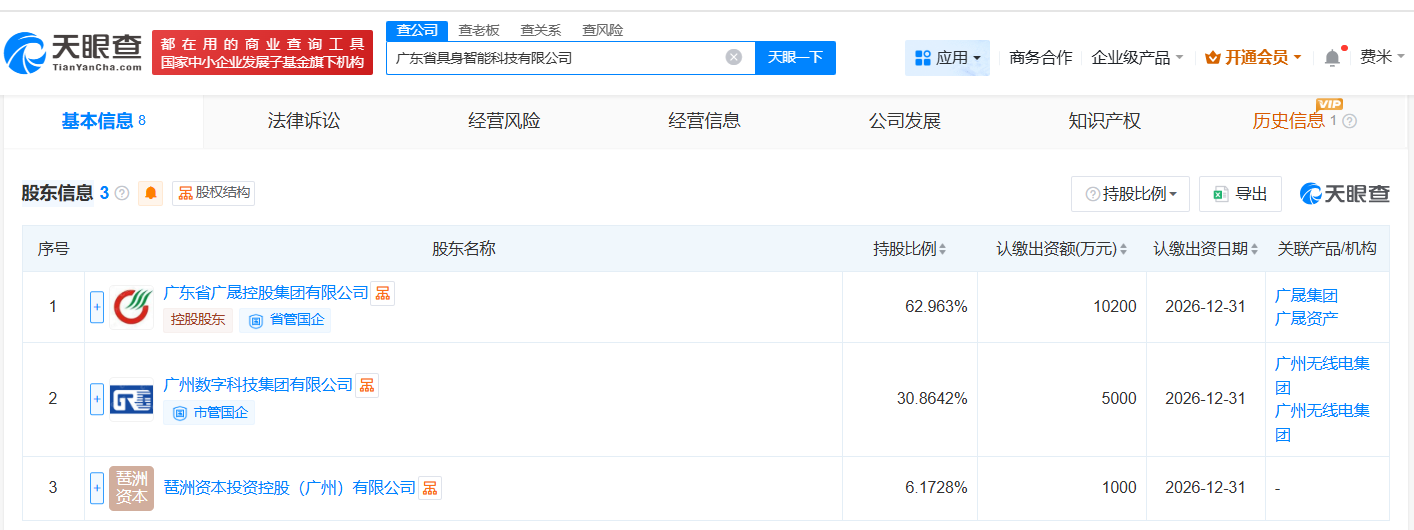Expand shareholder row 1 with the plus button
This screenshot has width=1414, height=530.
point(97,307)
